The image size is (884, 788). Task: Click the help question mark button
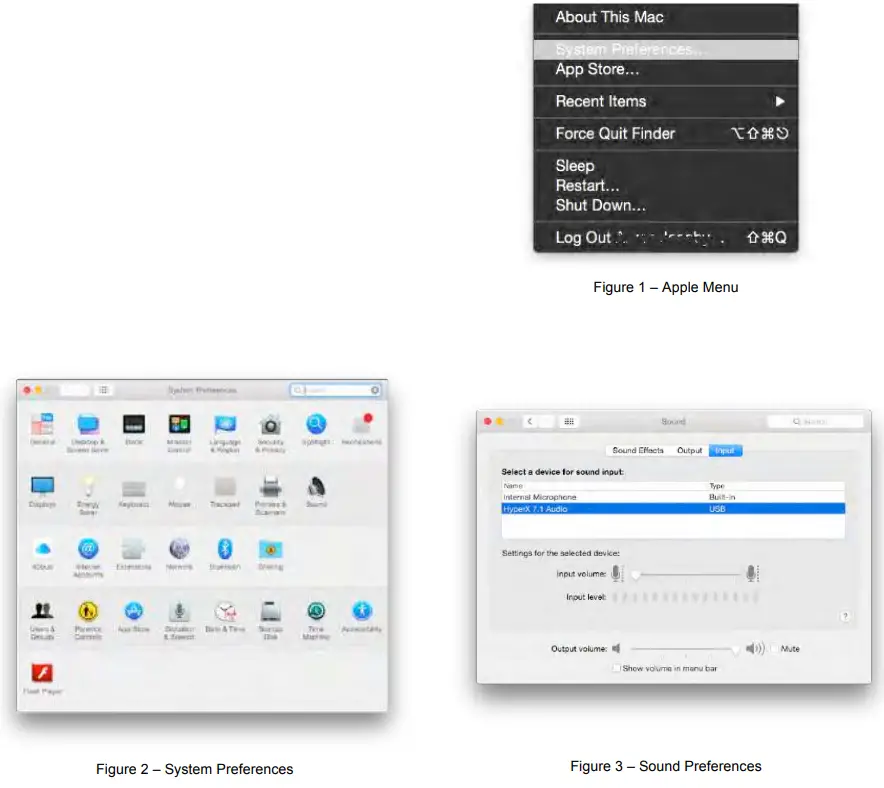coord(845,616)
